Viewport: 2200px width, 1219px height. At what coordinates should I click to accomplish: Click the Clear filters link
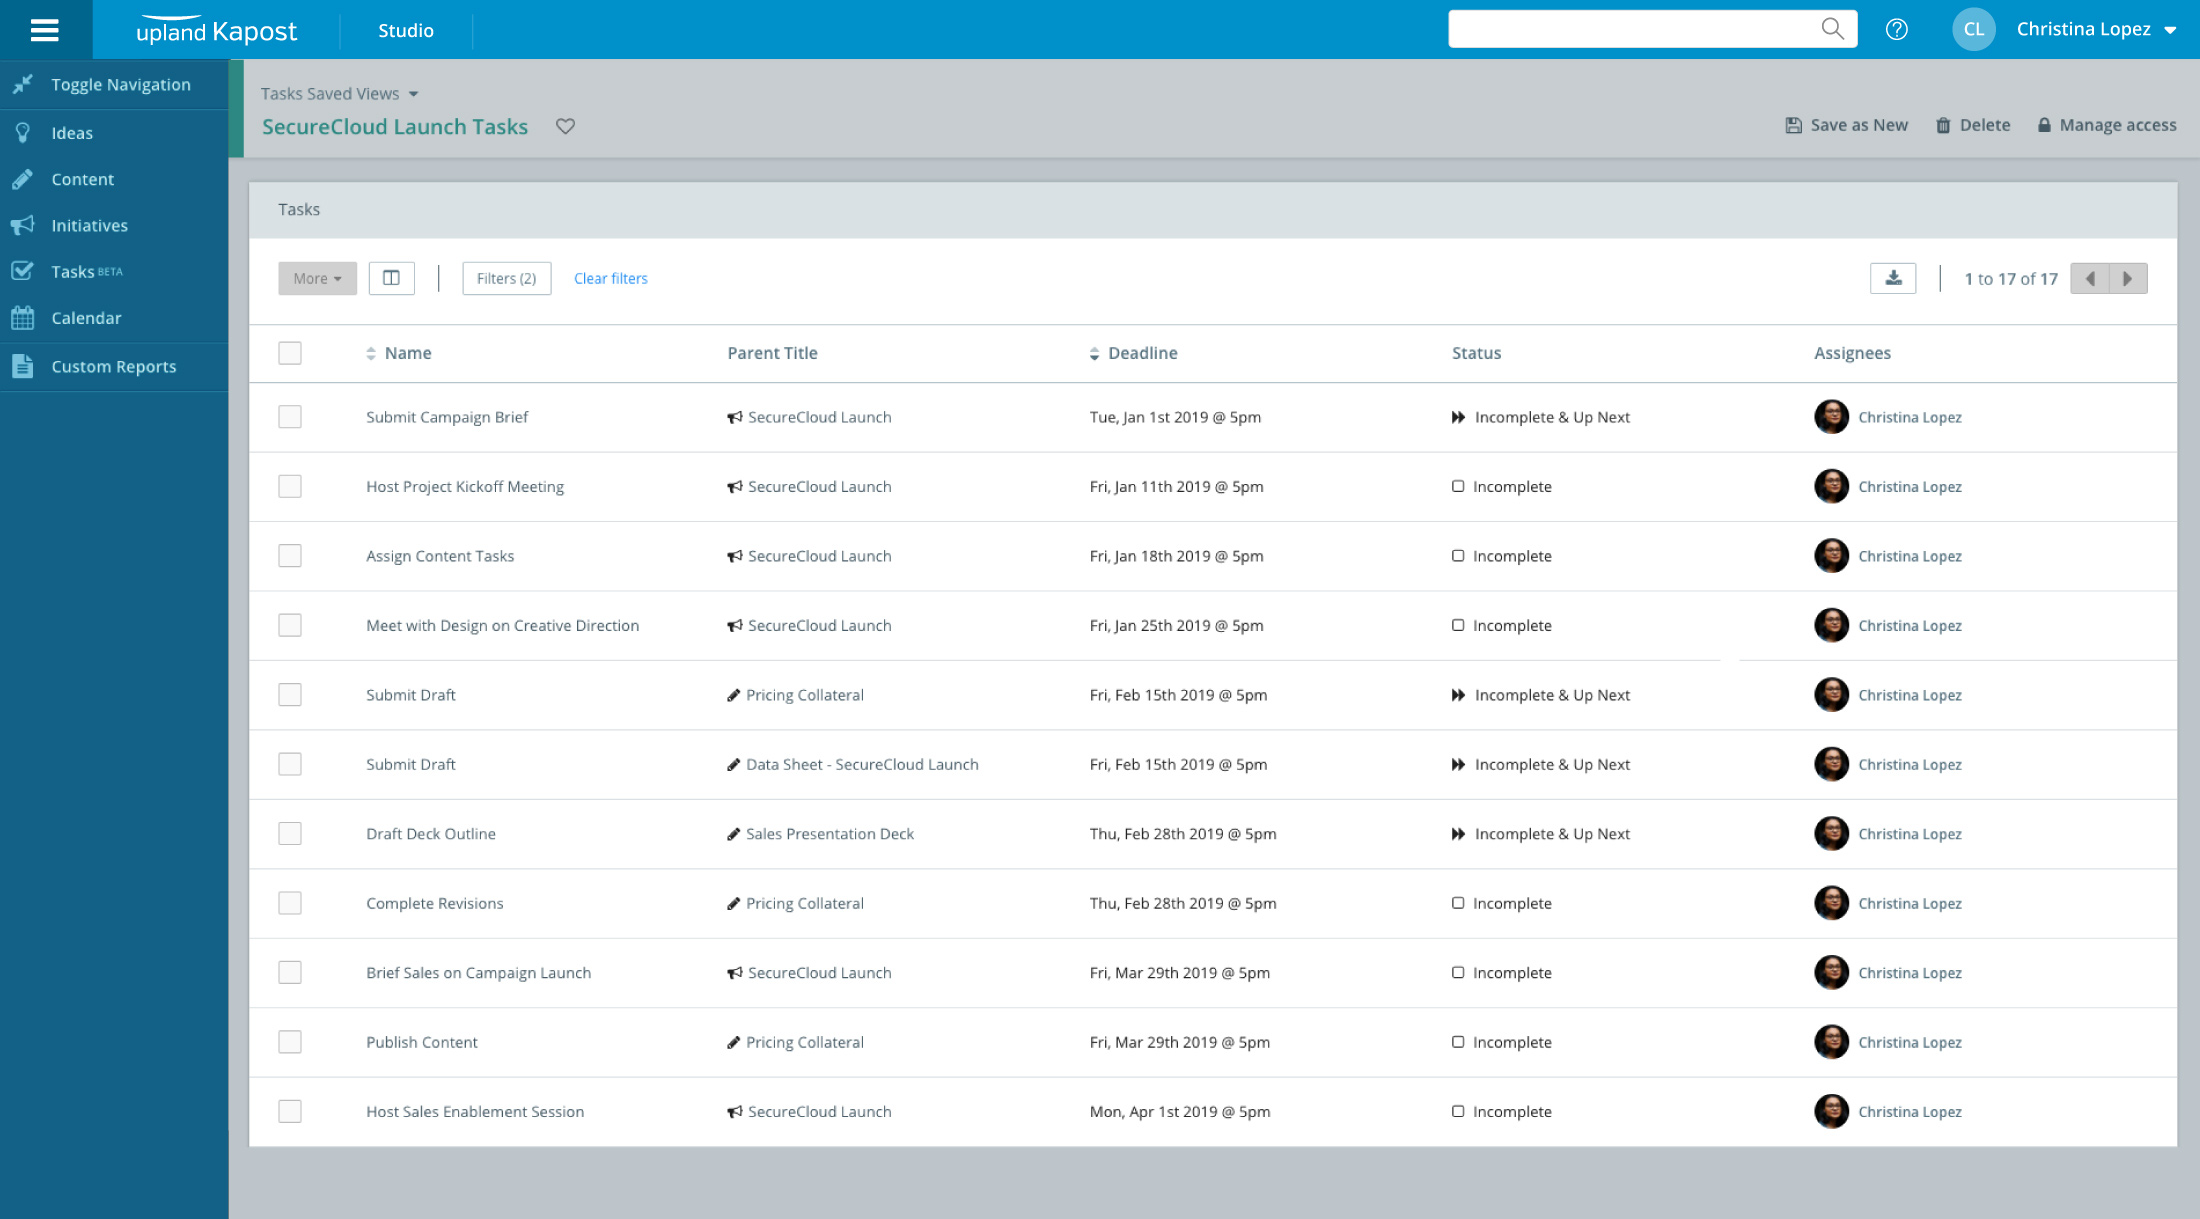point(610,278)
